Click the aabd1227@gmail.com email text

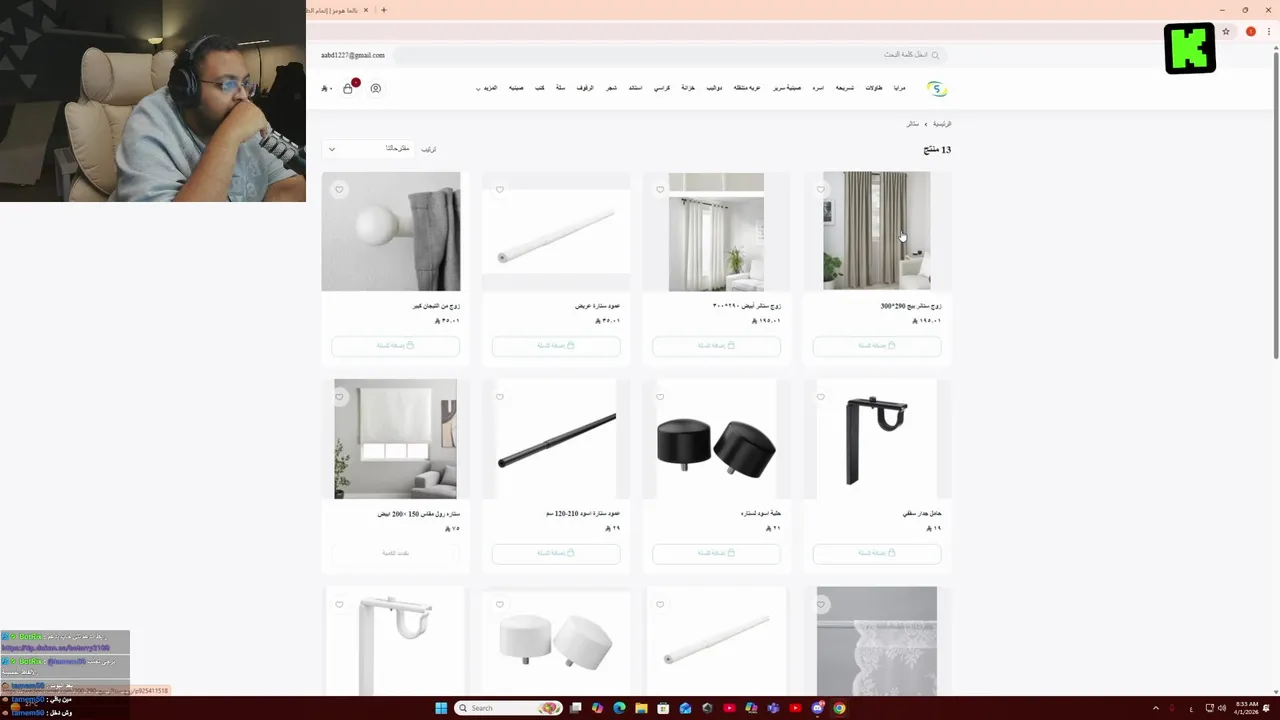(353, 55)
